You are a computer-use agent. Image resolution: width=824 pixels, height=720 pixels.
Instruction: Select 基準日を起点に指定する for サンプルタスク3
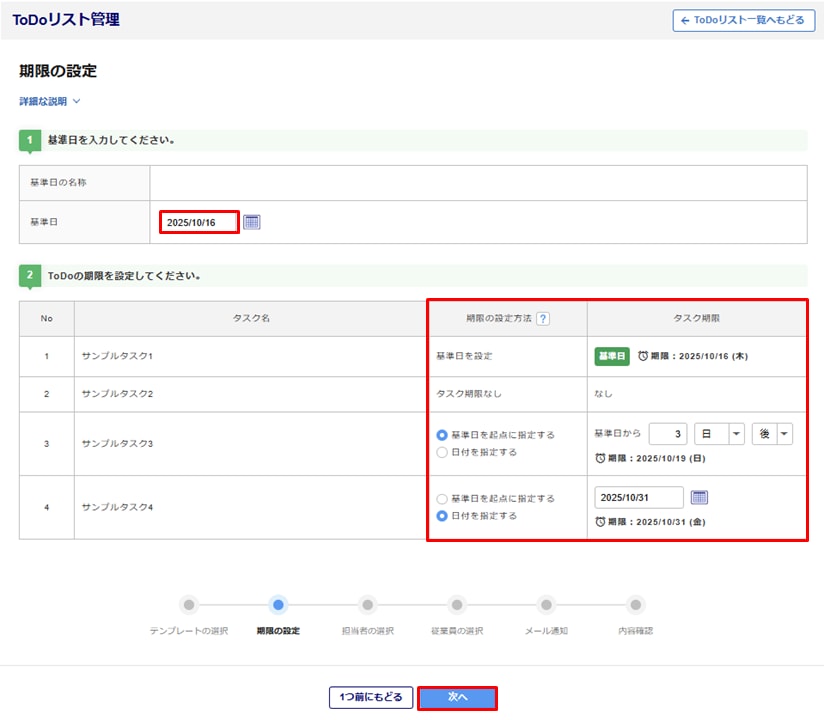(442, 435)
